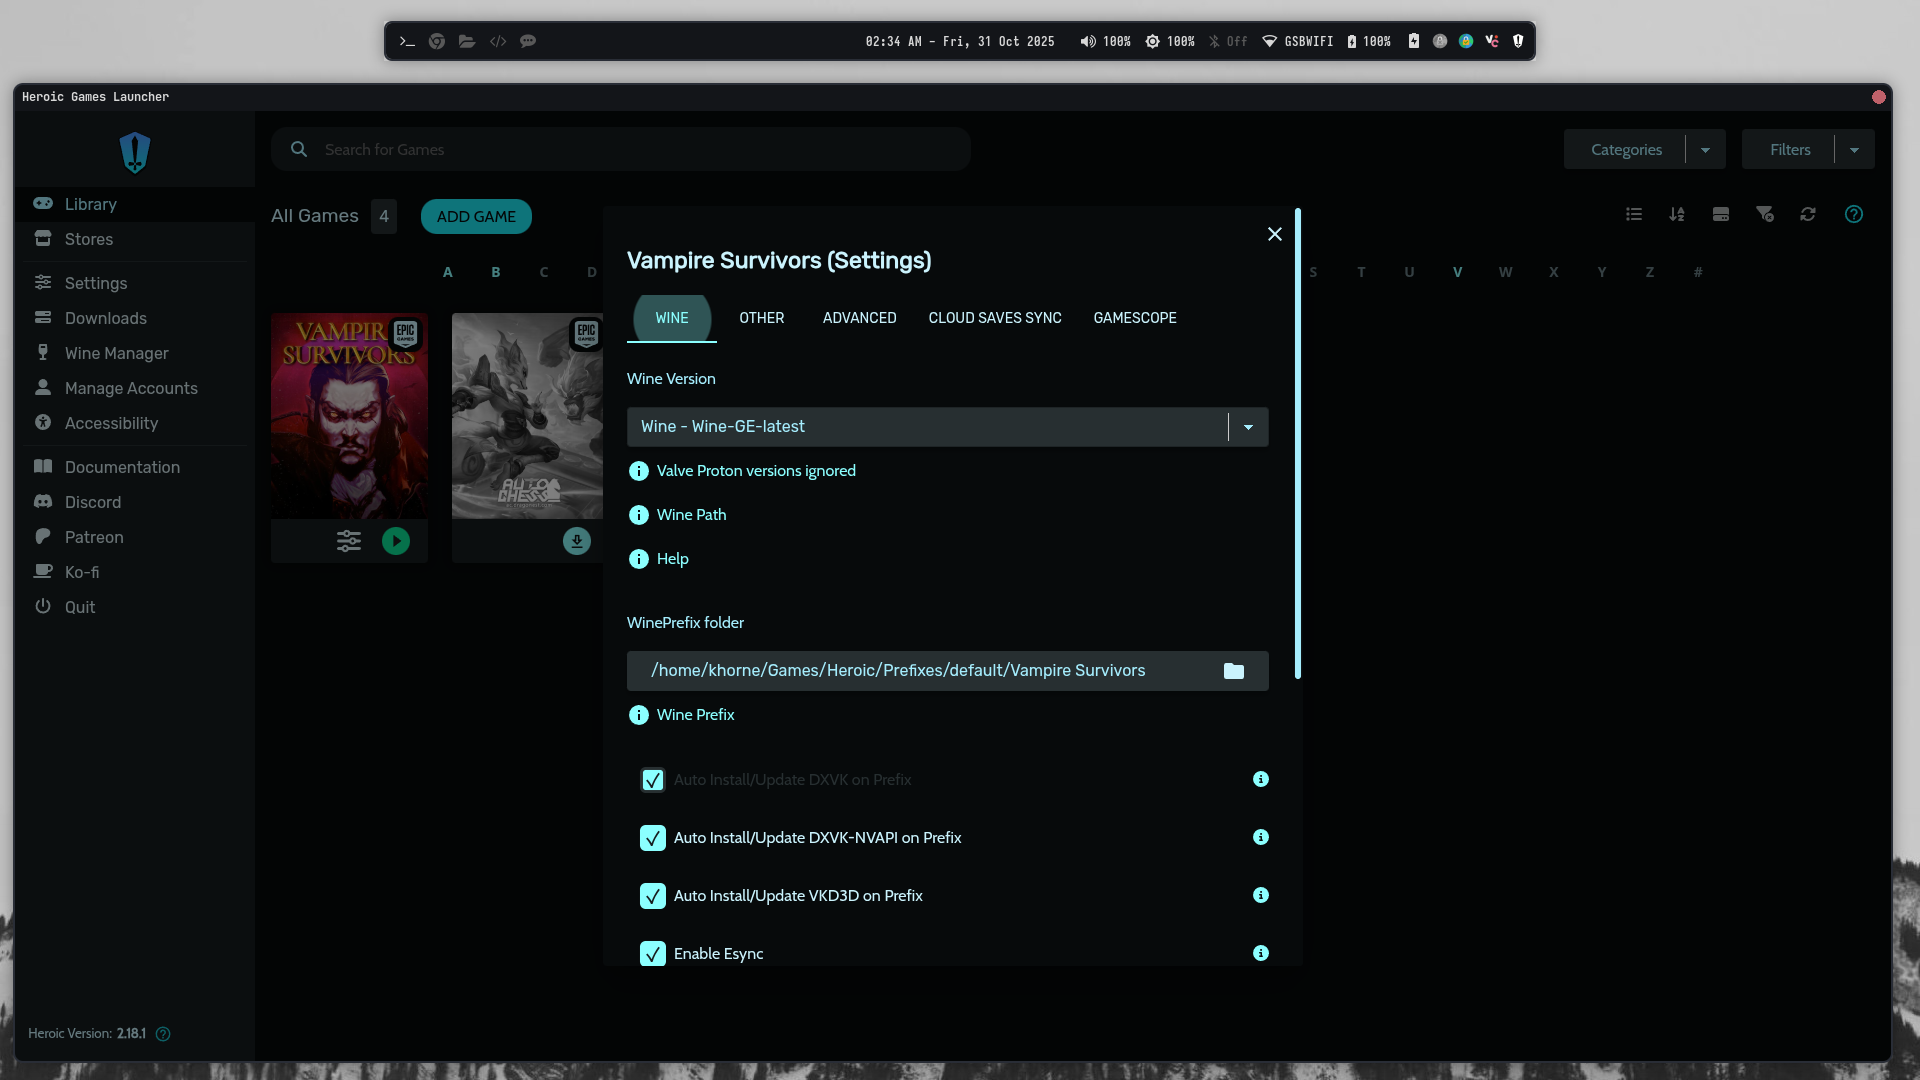Open Wine Manager in the sidebar
1920x1080 pixels.
(116, 353)
